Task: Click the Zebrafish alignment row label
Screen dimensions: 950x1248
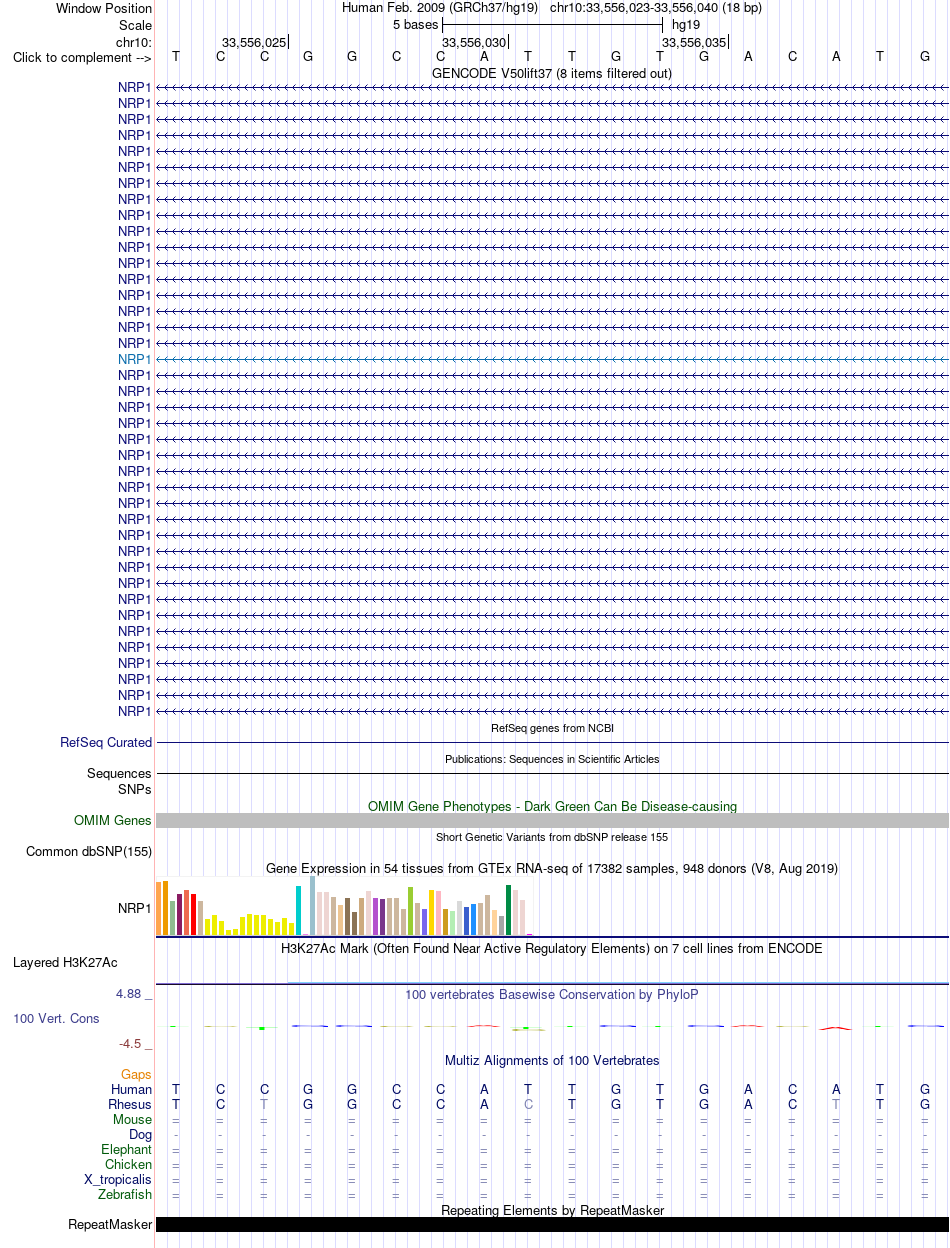Action: click(x=125, y=1195)
